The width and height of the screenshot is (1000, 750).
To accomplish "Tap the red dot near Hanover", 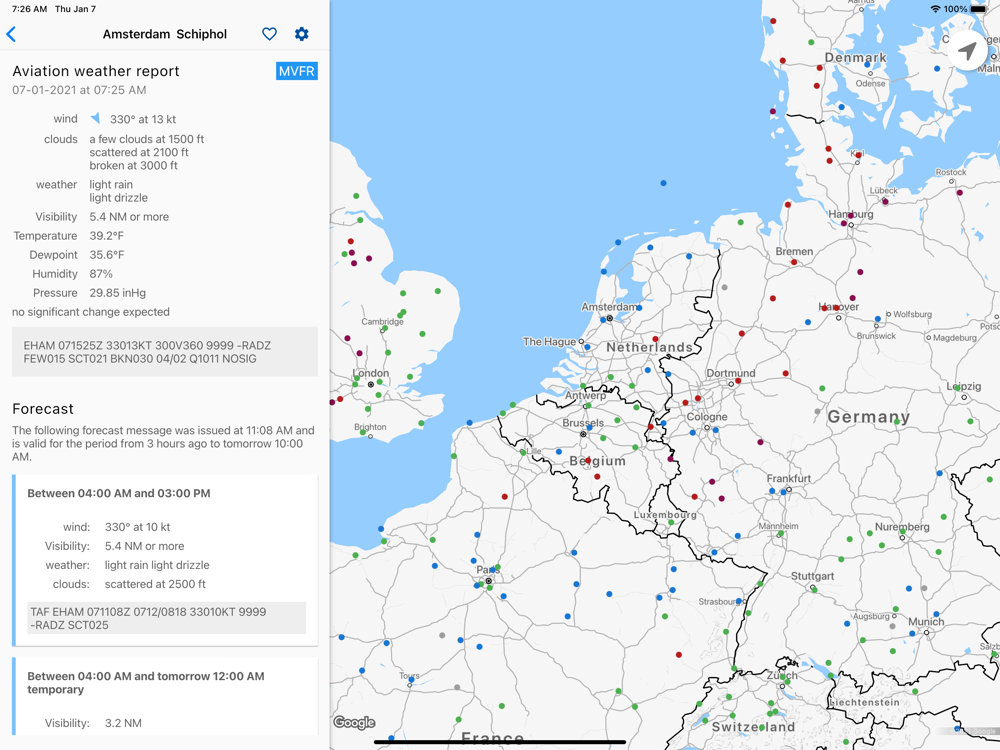I will [x=836, y=308].
